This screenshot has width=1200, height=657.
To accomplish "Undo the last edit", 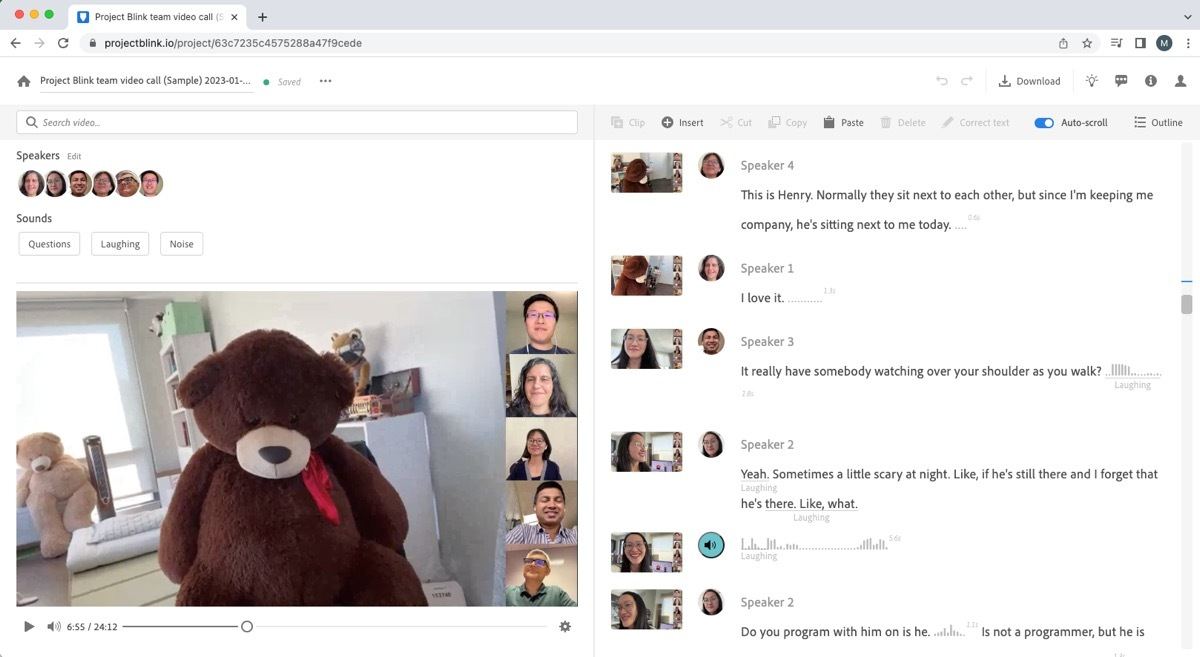I will pos(942,81).
